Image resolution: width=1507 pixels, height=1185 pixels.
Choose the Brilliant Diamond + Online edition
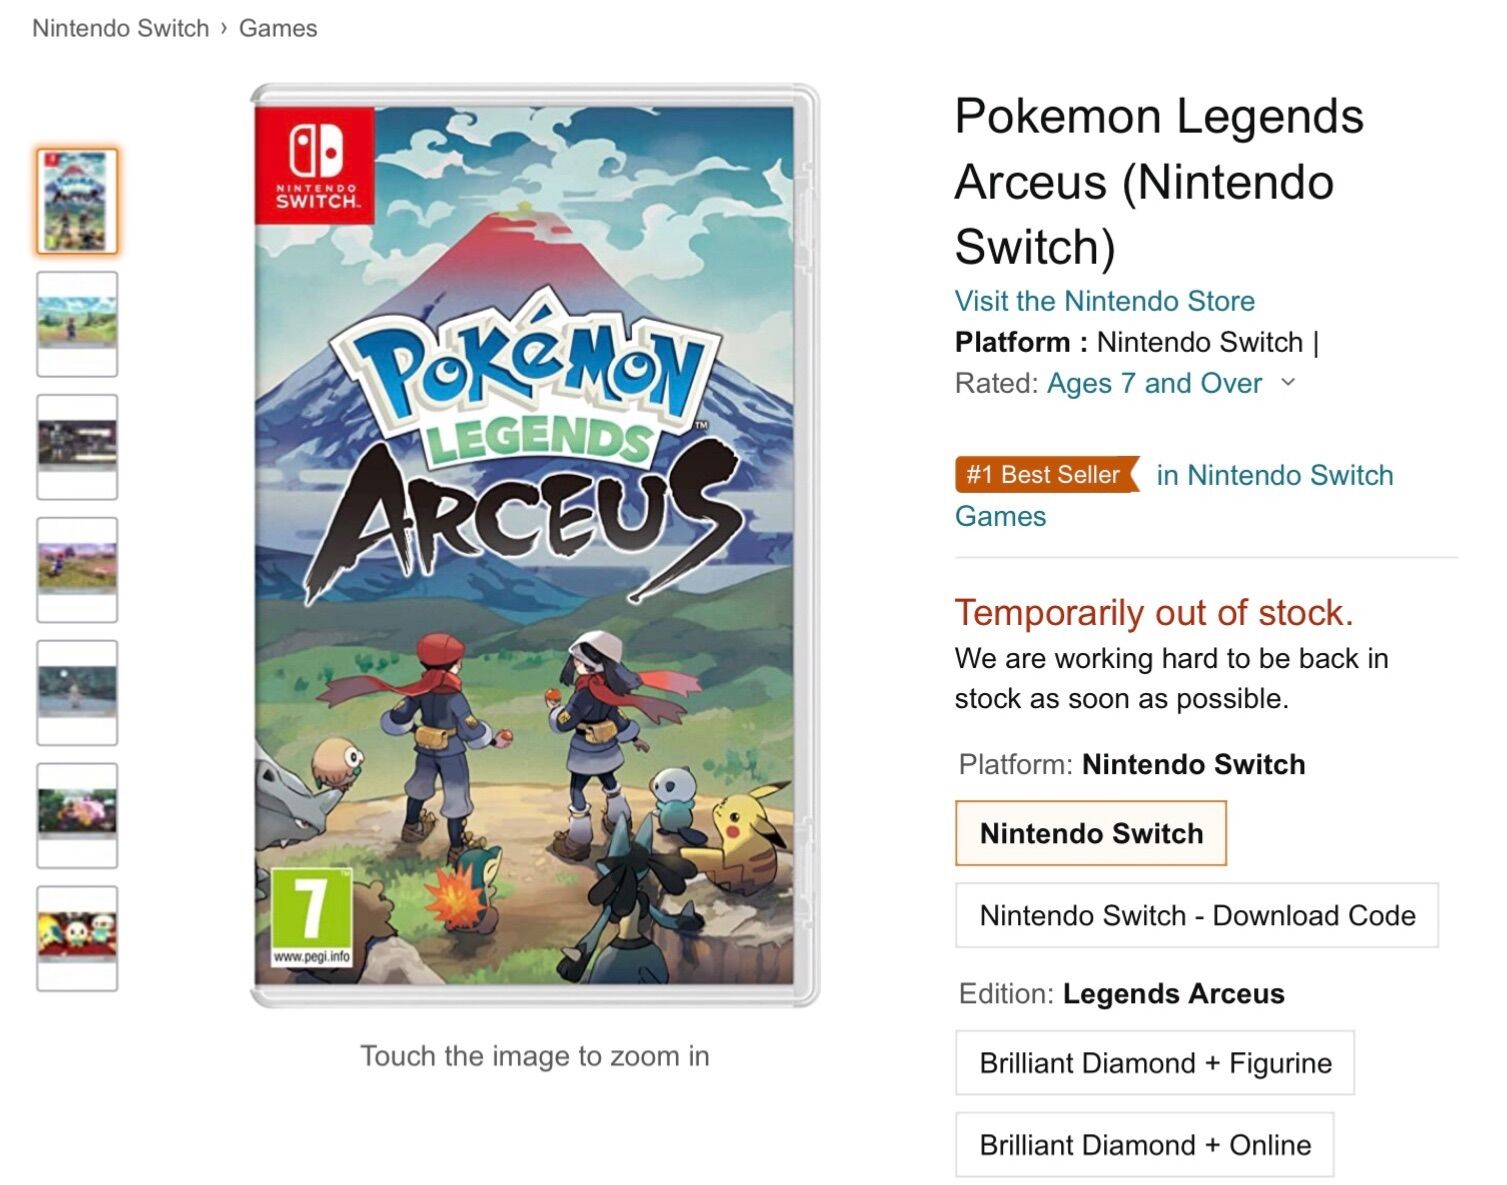pos(1144,1145)
